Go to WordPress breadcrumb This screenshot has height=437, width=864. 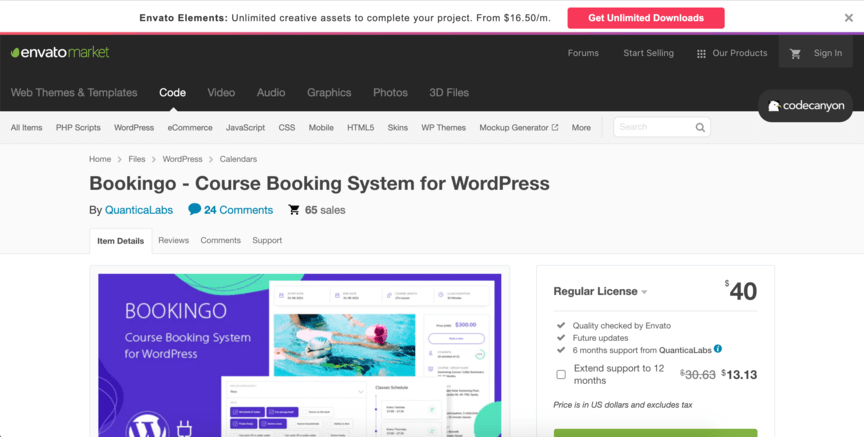pos(182,159)
